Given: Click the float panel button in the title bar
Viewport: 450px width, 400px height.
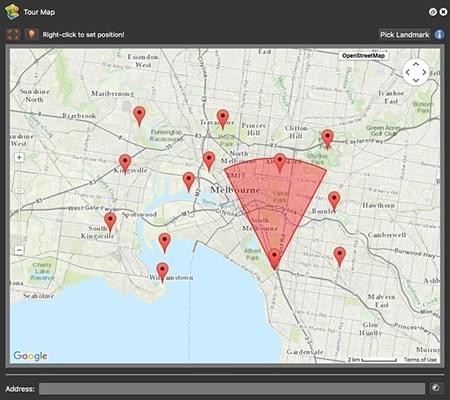Looking at the screenshot, I should click(x=432, y=12).
